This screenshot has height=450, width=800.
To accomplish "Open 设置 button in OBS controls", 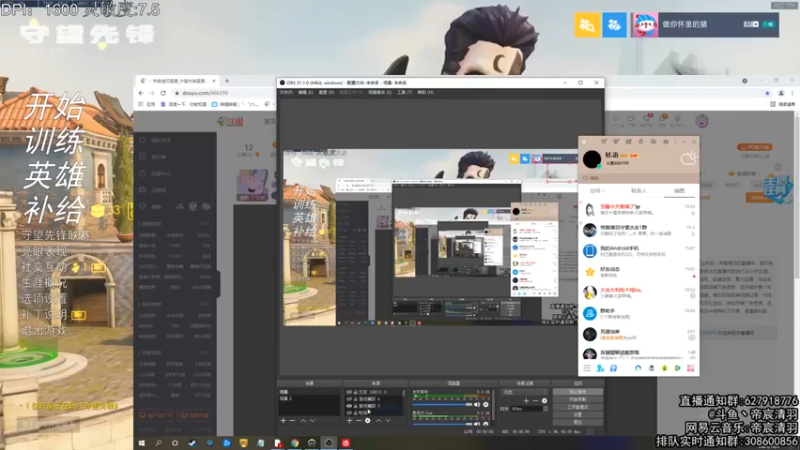I will 578,415.
